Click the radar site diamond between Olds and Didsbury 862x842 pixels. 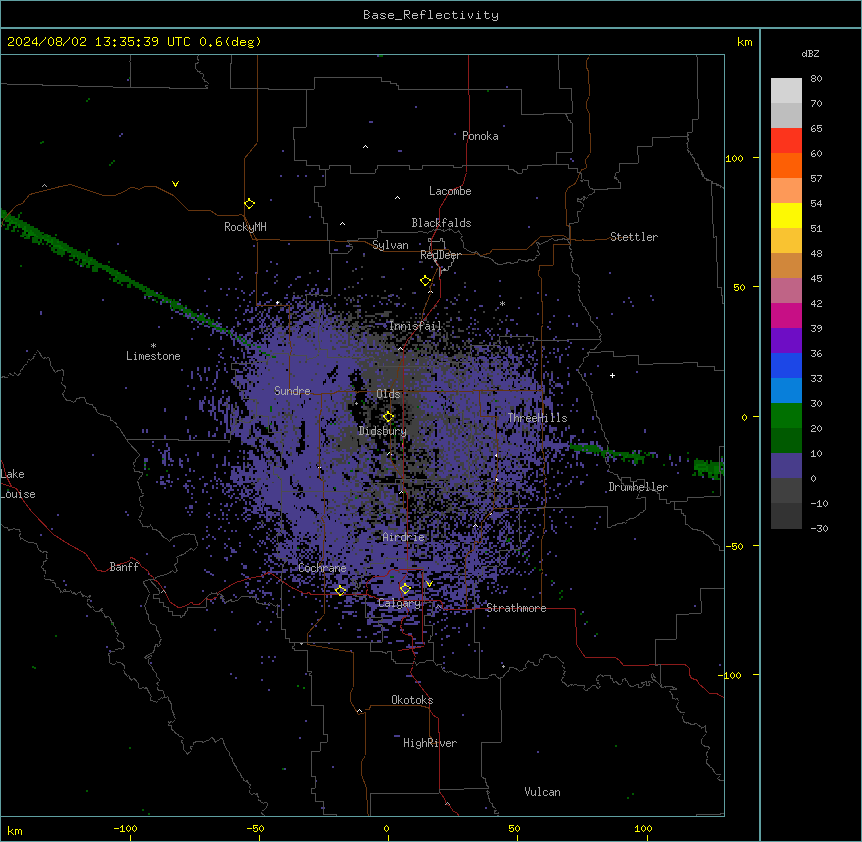pos(388,417)
